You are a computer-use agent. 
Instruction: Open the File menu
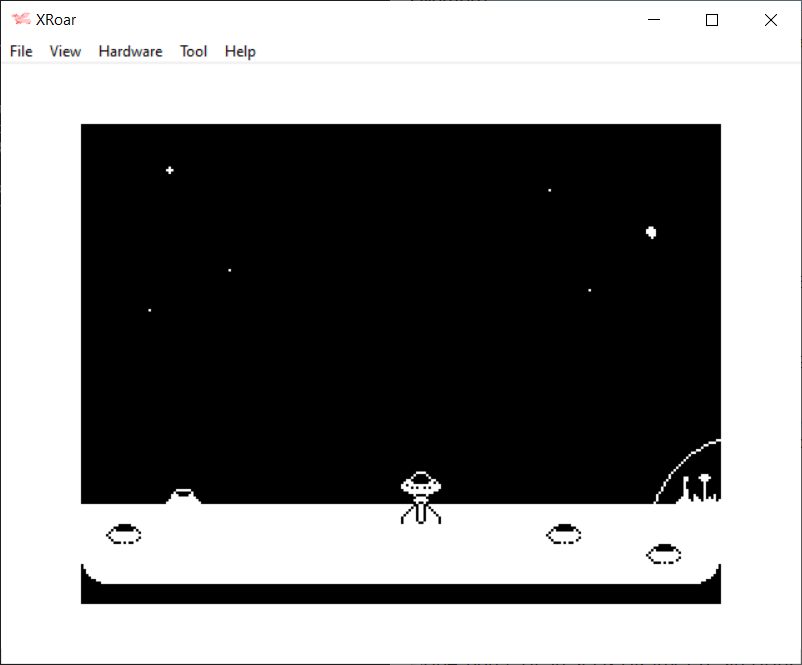pos(21,51)
